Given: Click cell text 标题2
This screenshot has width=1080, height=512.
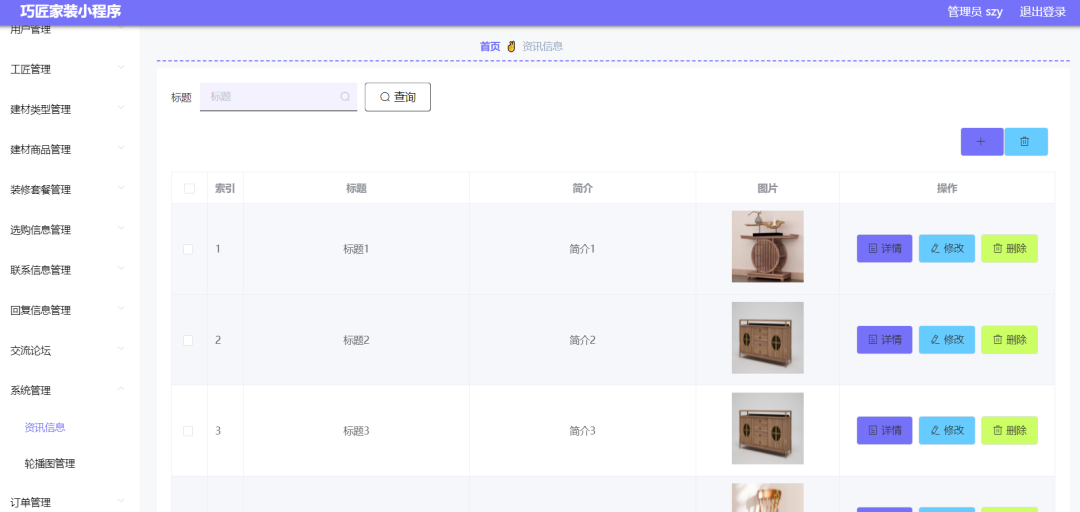Looking at the screenshot, I should coord(357,340).
